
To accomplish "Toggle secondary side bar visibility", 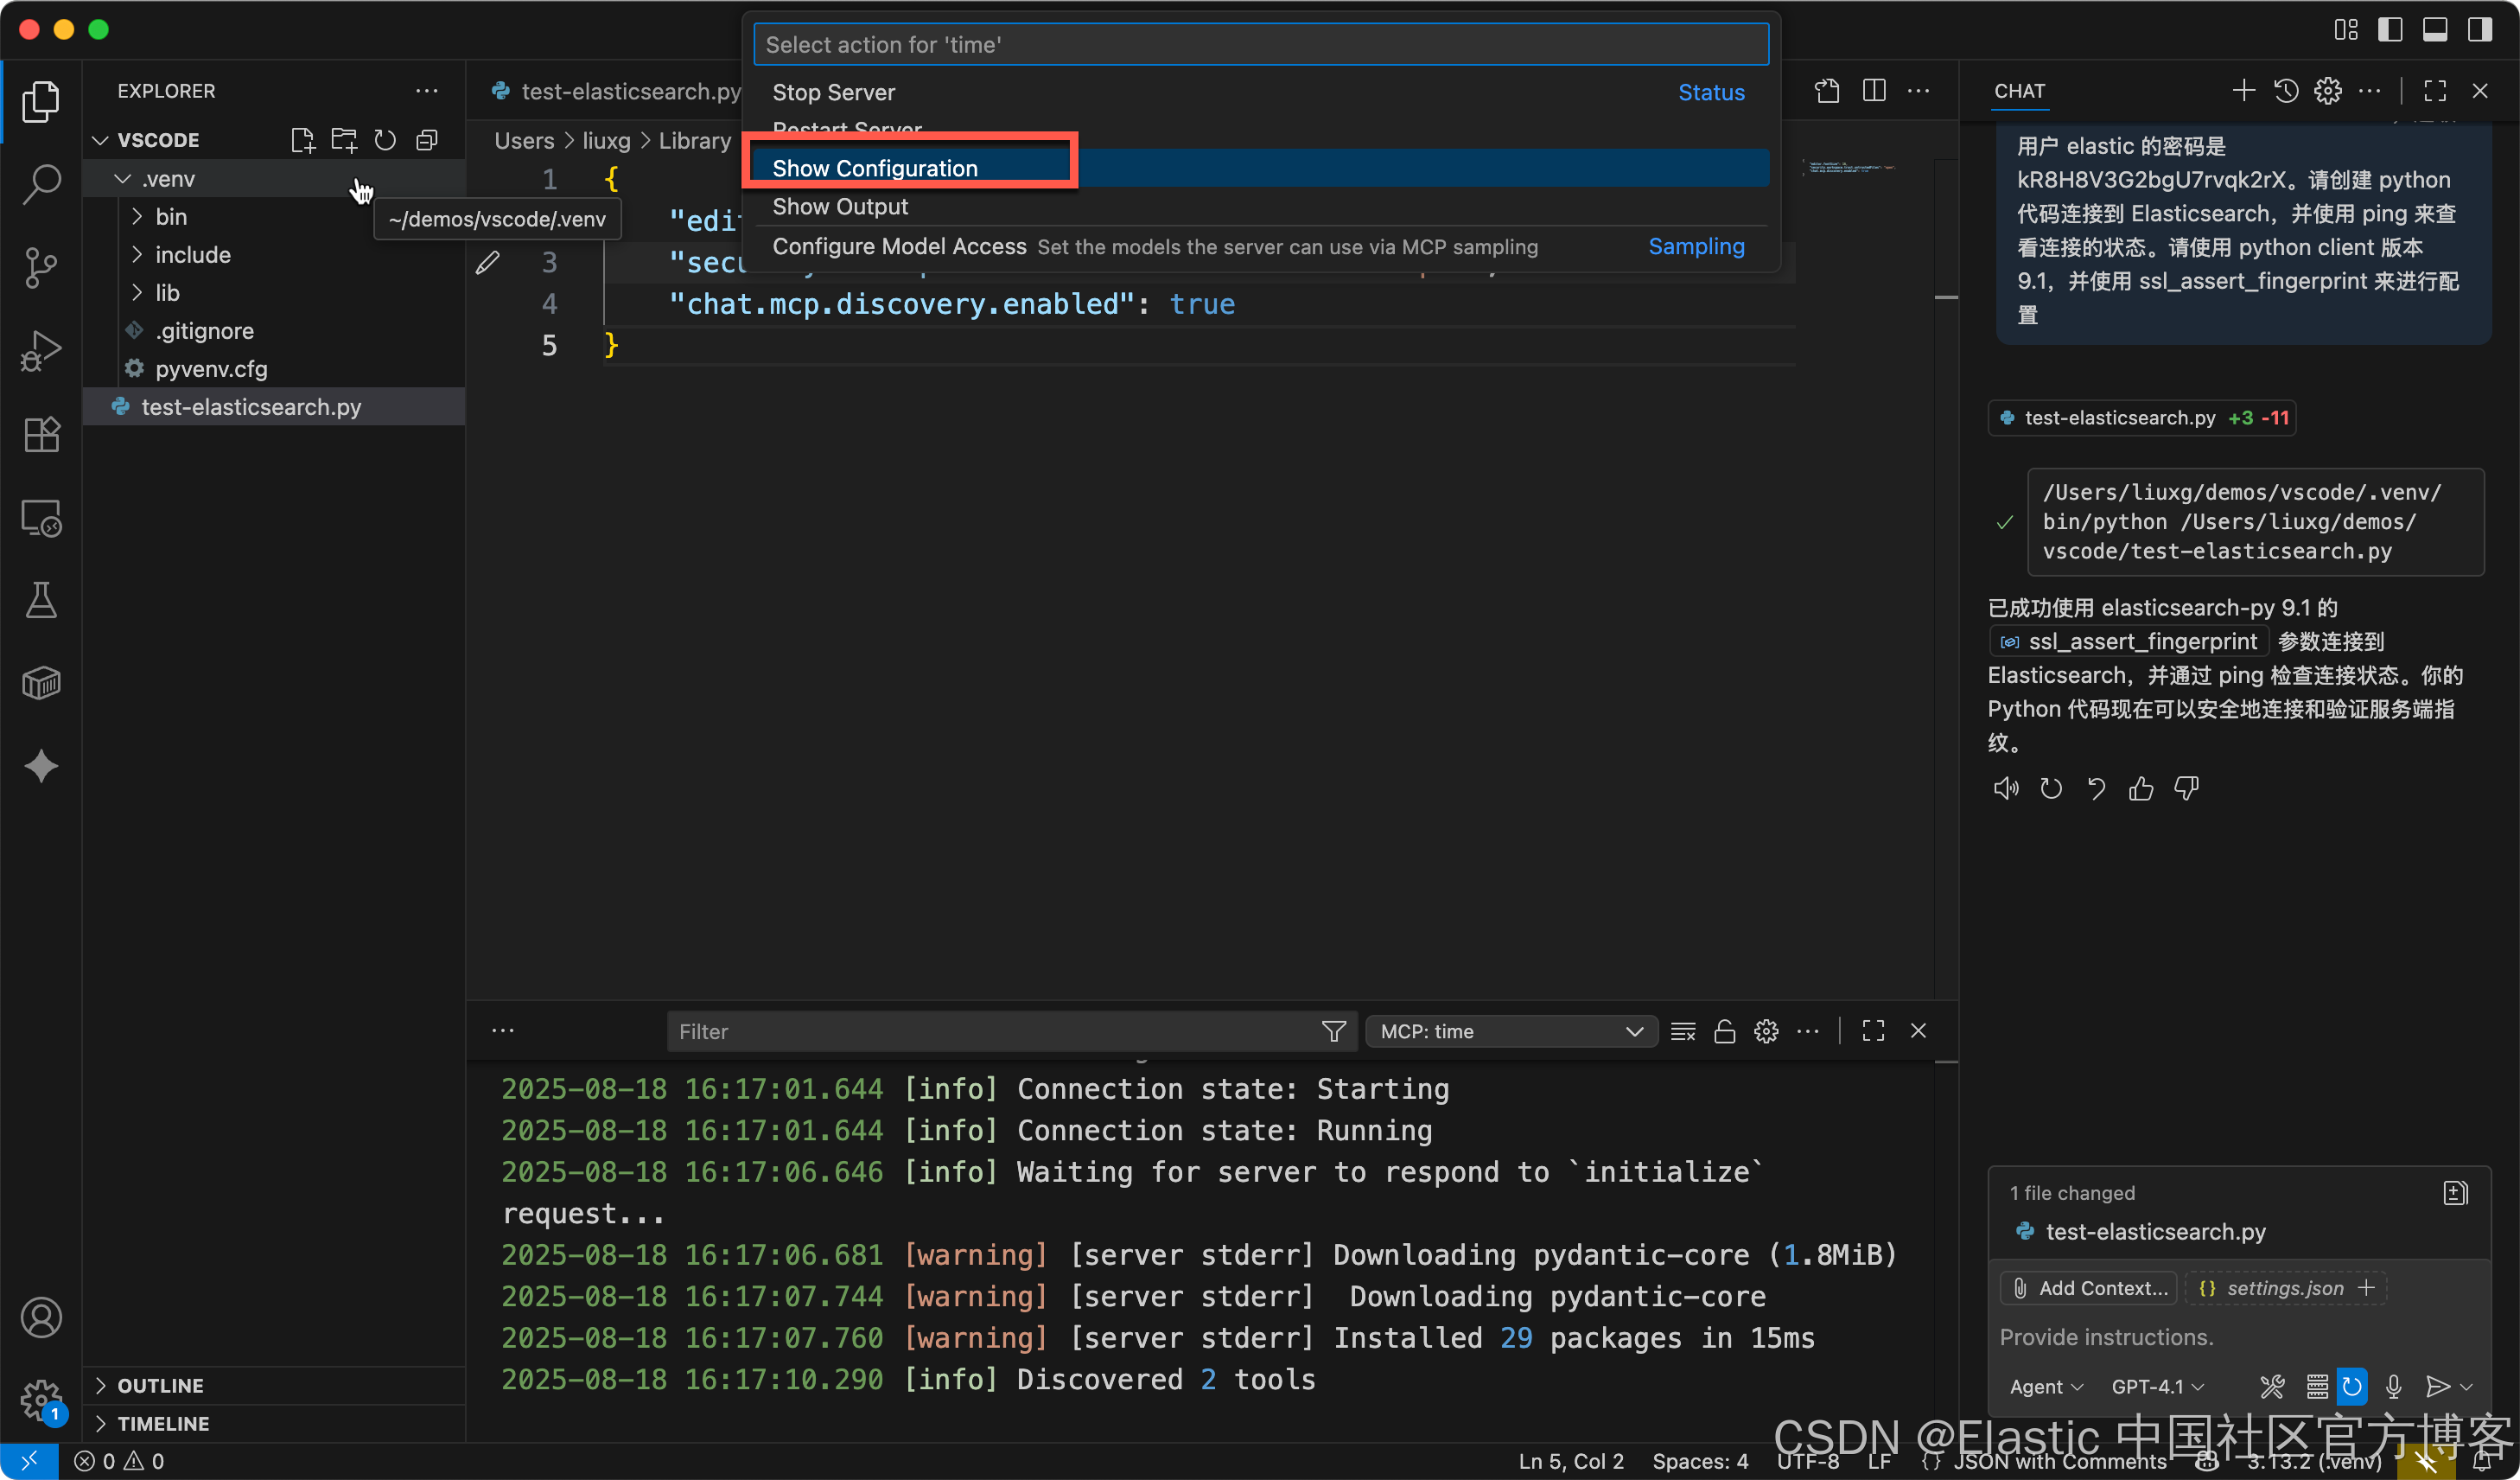I will (x=2479, y=29).
